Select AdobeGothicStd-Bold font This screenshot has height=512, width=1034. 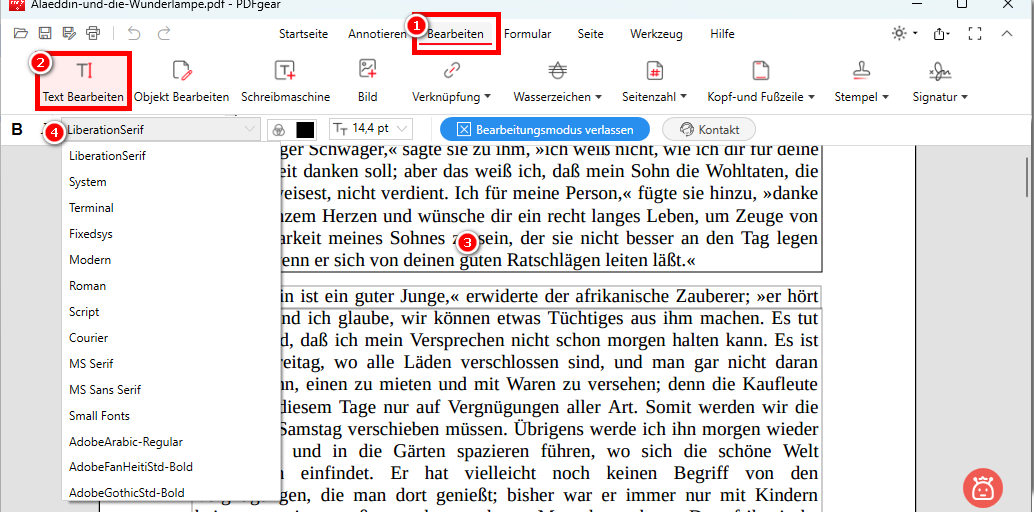[171, 493]
